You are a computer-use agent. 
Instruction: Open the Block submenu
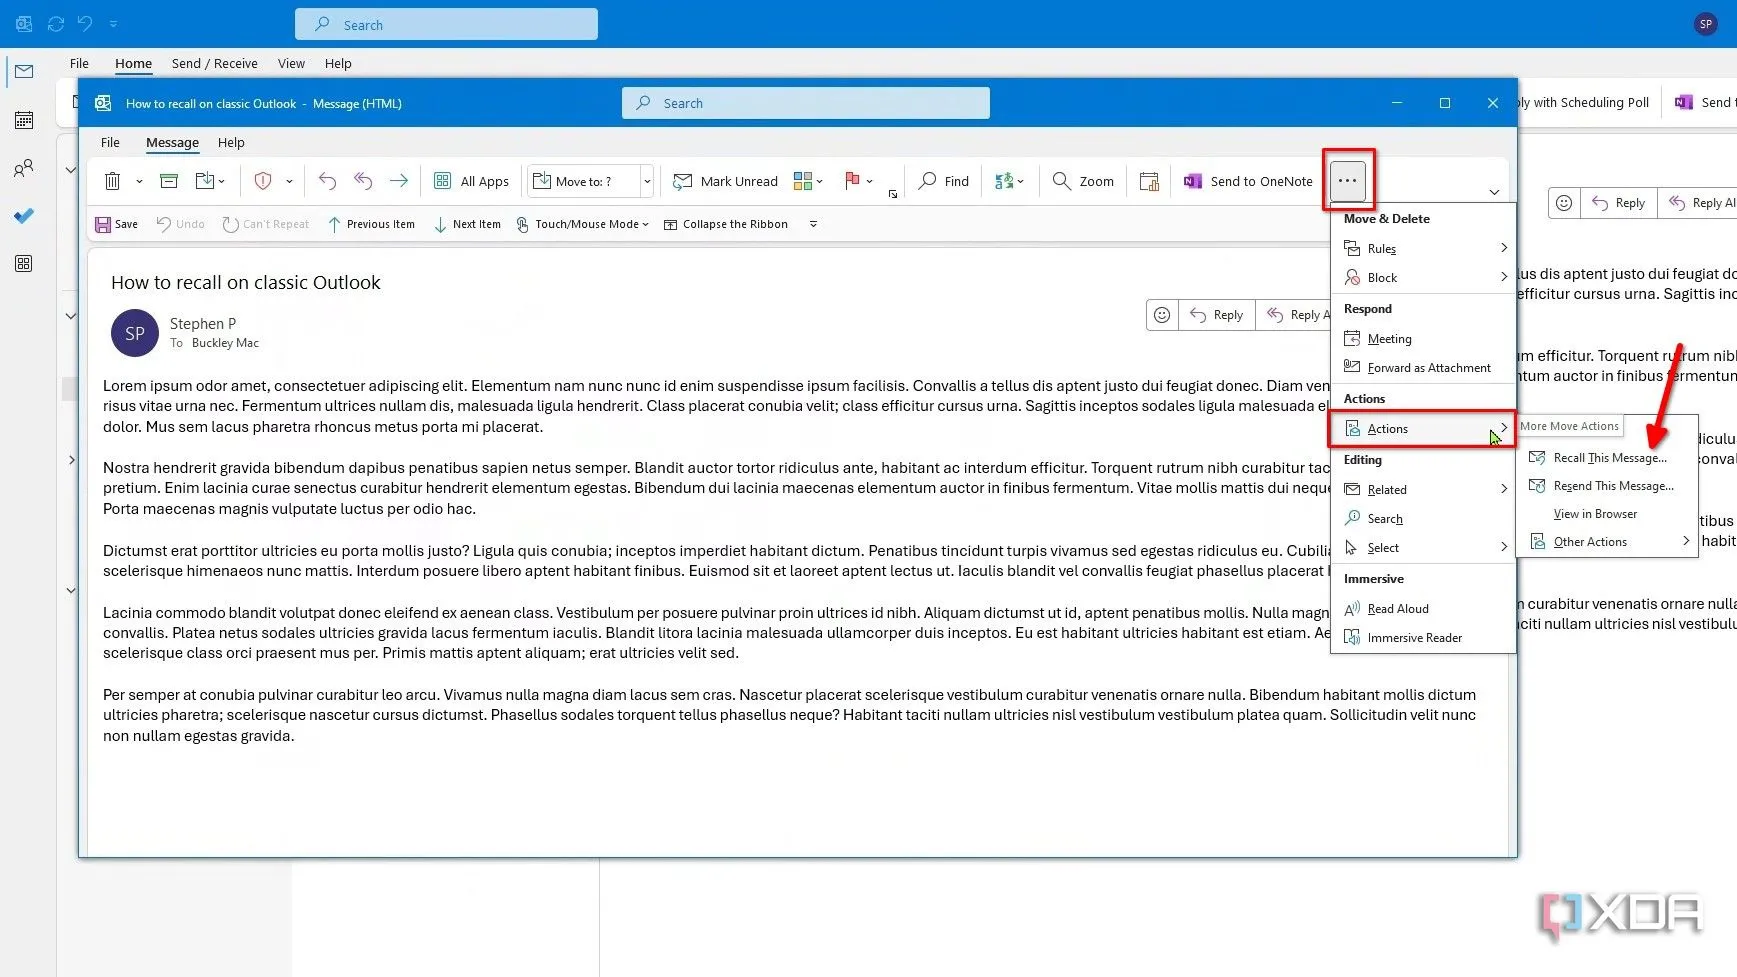tap(1424, 277)
